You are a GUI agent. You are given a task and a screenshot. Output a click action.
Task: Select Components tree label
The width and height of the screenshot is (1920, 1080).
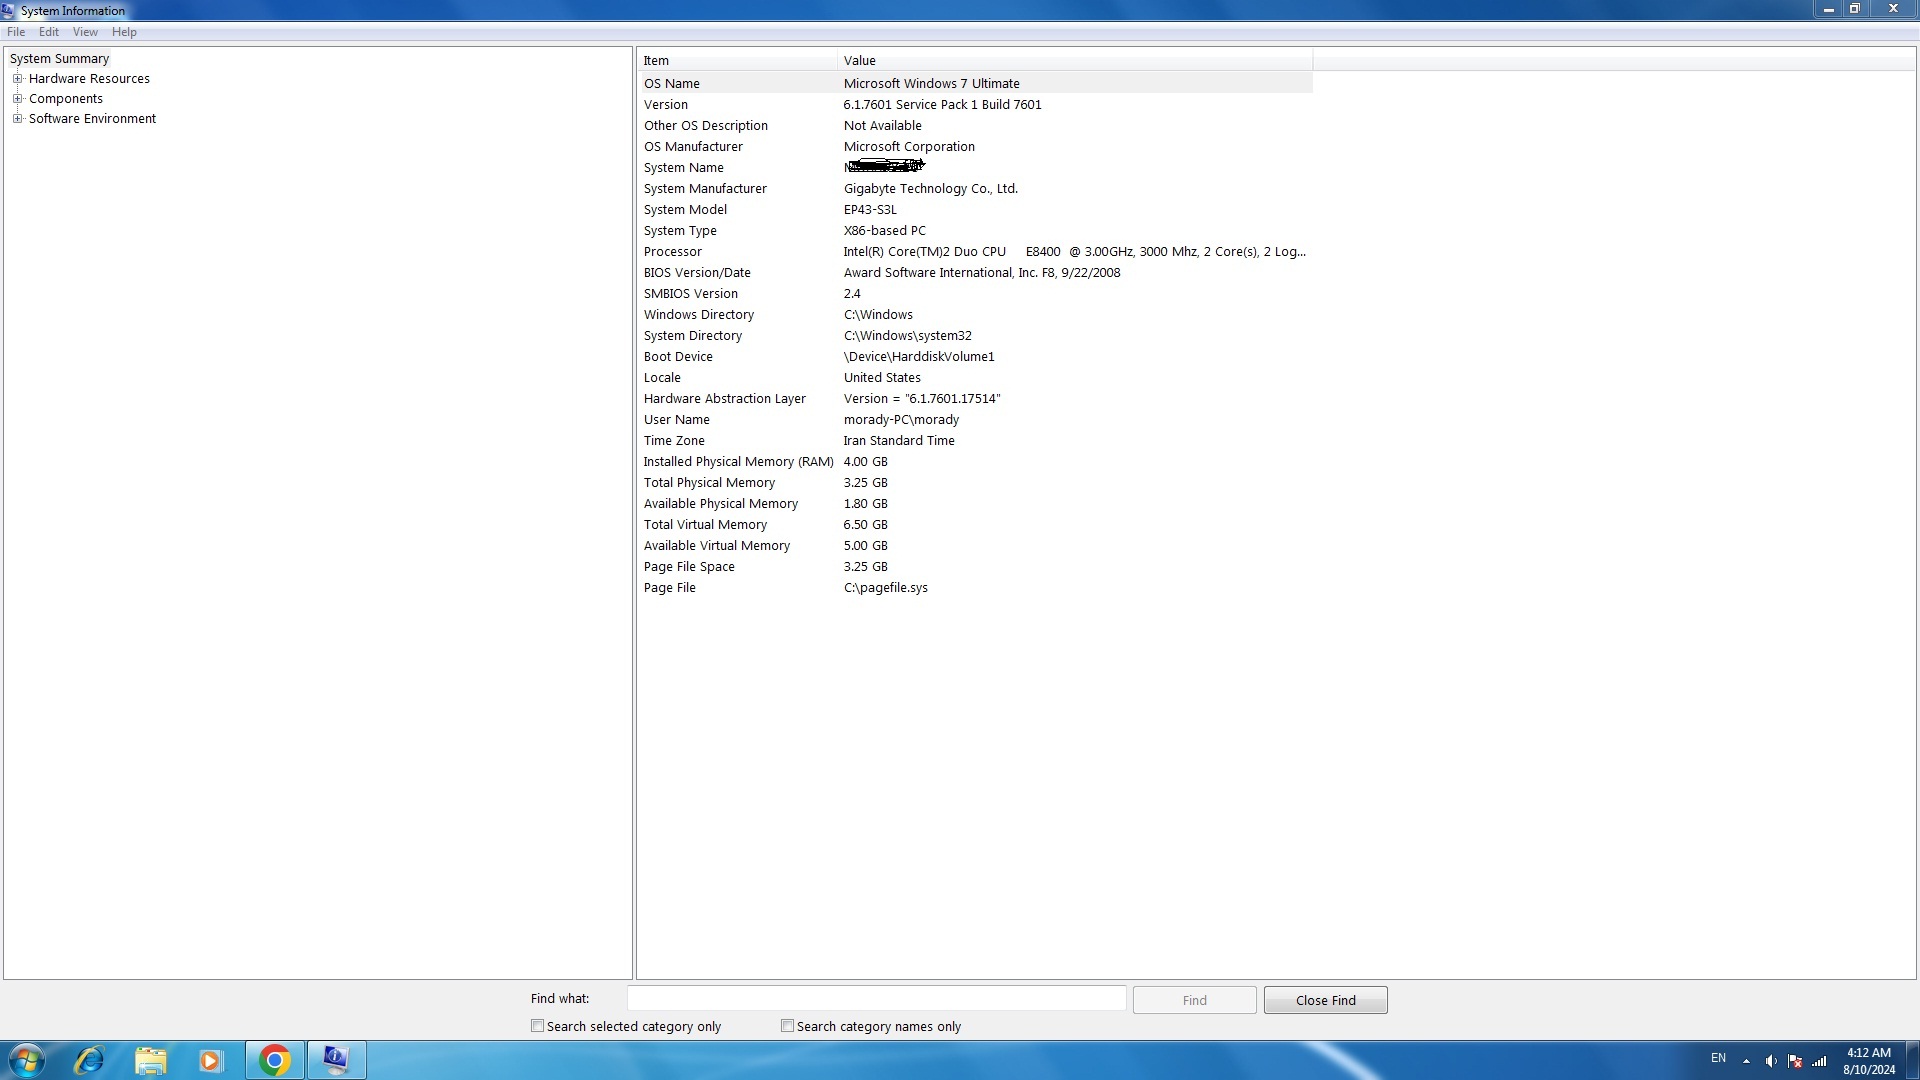pyautogui.click(x=66, y=99)
